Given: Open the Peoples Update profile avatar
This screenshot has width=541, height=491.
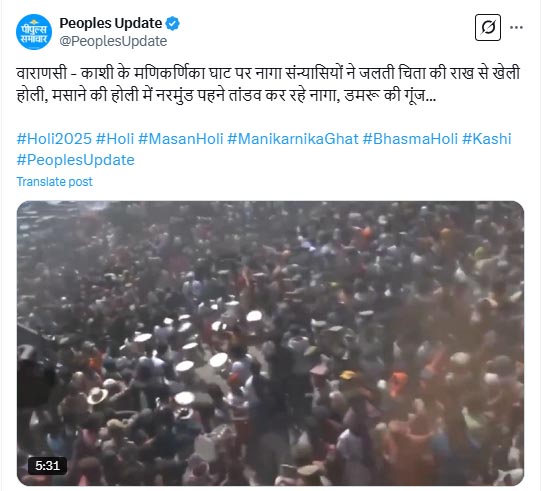Looking at the screenshot, I should tap(34, 32).
